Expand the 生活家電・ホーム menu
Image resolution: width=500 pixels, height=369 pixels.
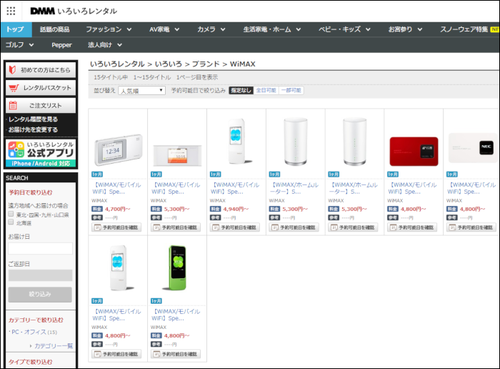pyautogui.click(x=272, y=29)
